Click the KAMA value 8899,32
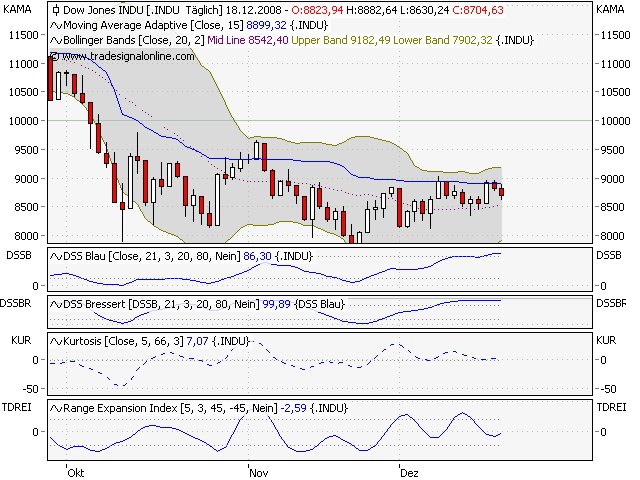The height and width of the screenshot is (480, 640). point(267,26)
